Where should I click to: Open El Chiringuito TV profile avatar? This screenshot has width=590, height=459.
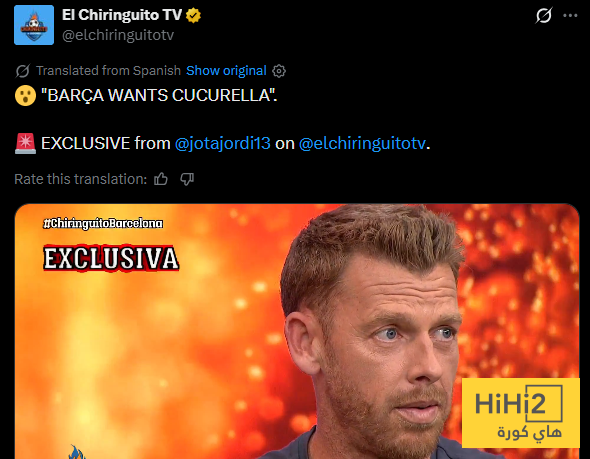pyautogui.click(x=34, y=25)
